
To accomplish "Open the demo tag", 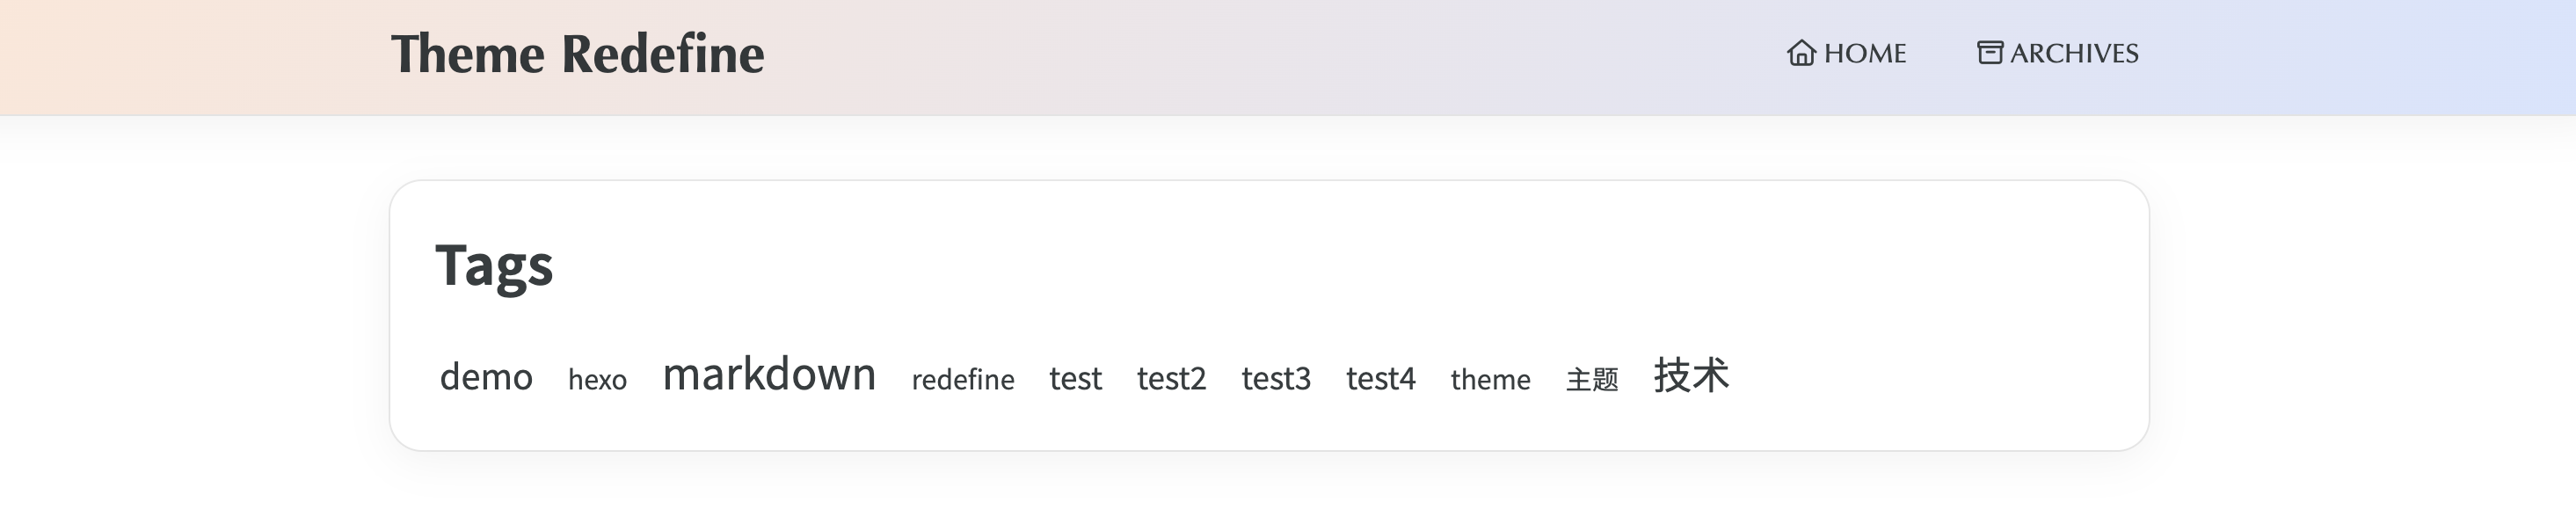I will 486,378.
